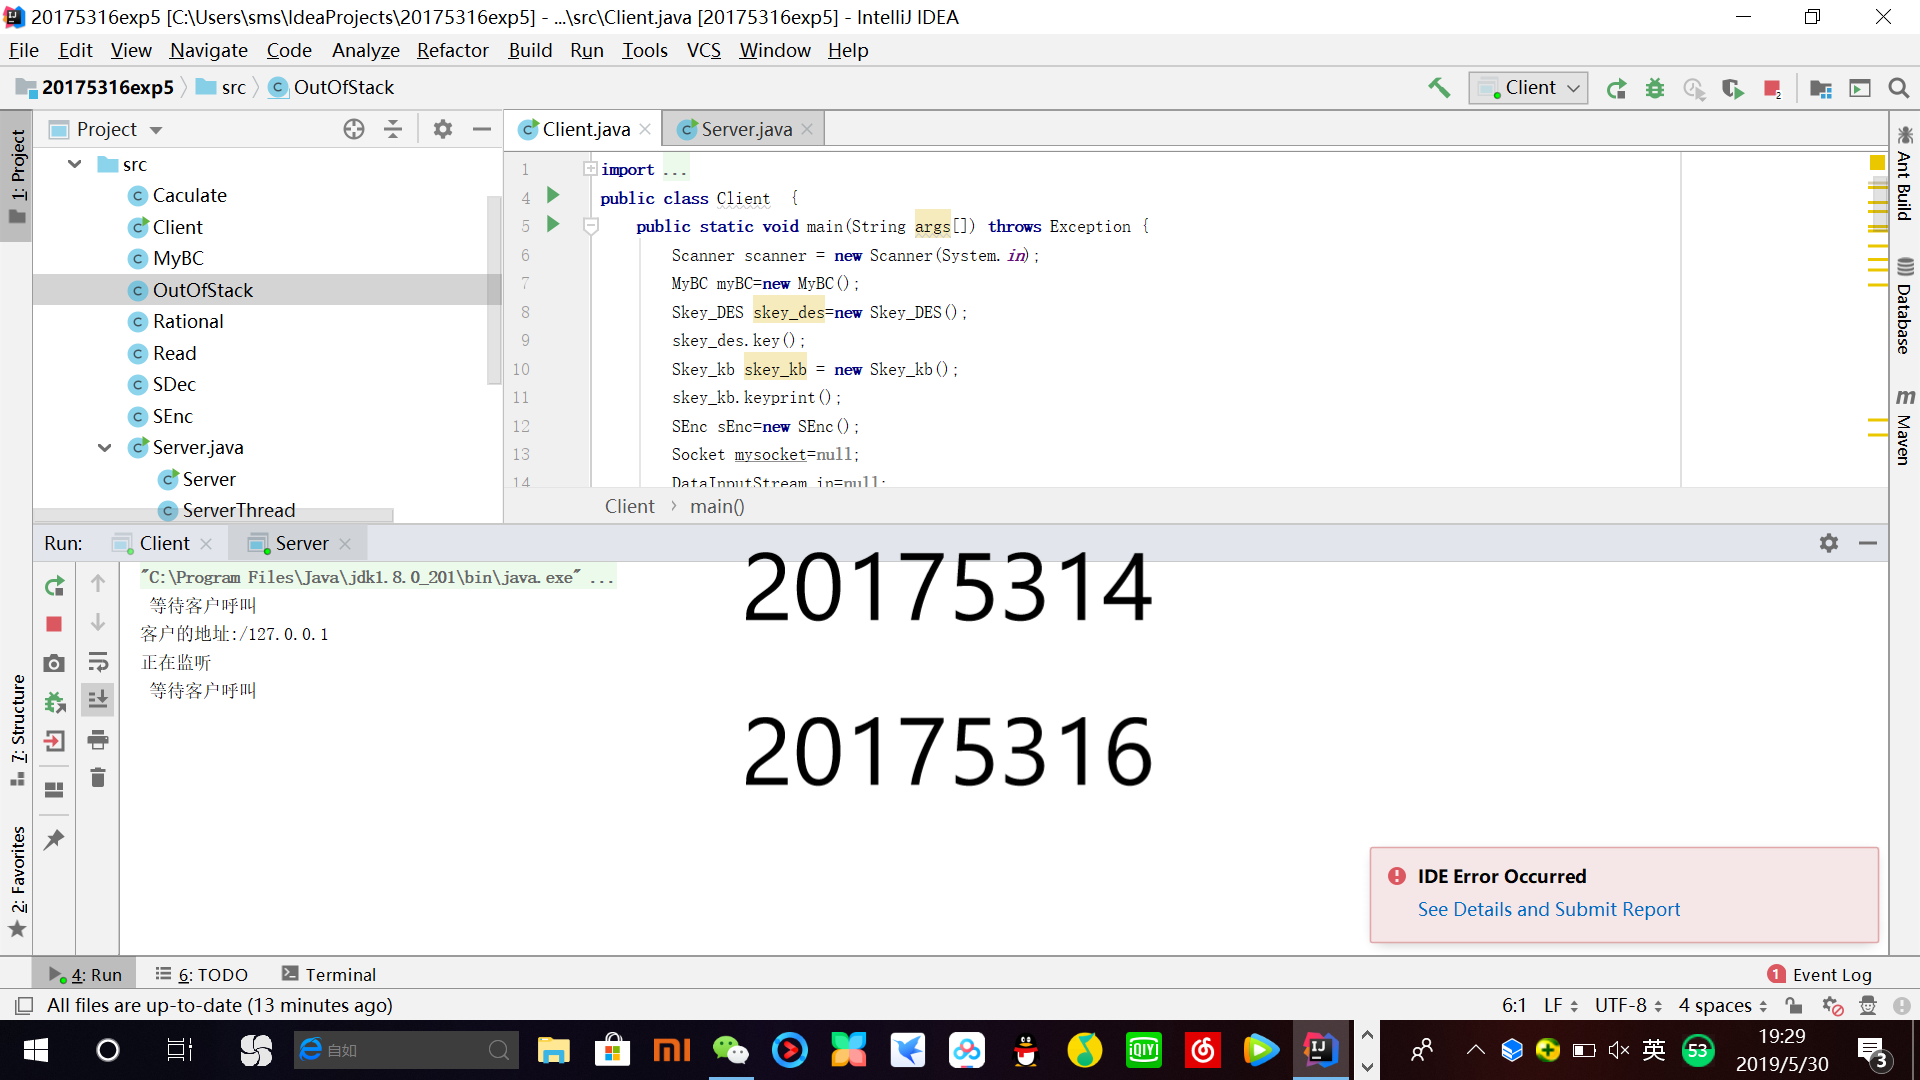Click the camera dump threads icon
Image resolution: width=1920 pixels, height=1080 pixels.
click(54, 663)
